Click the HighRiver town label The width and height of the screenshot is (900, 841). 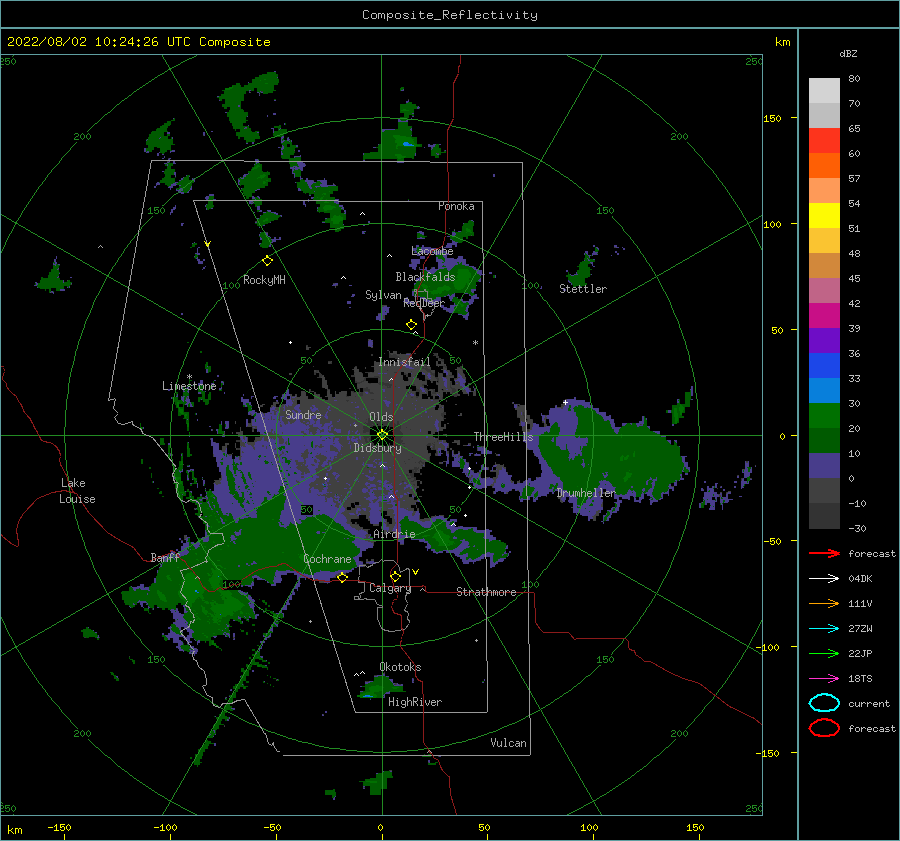coord(415,703)
